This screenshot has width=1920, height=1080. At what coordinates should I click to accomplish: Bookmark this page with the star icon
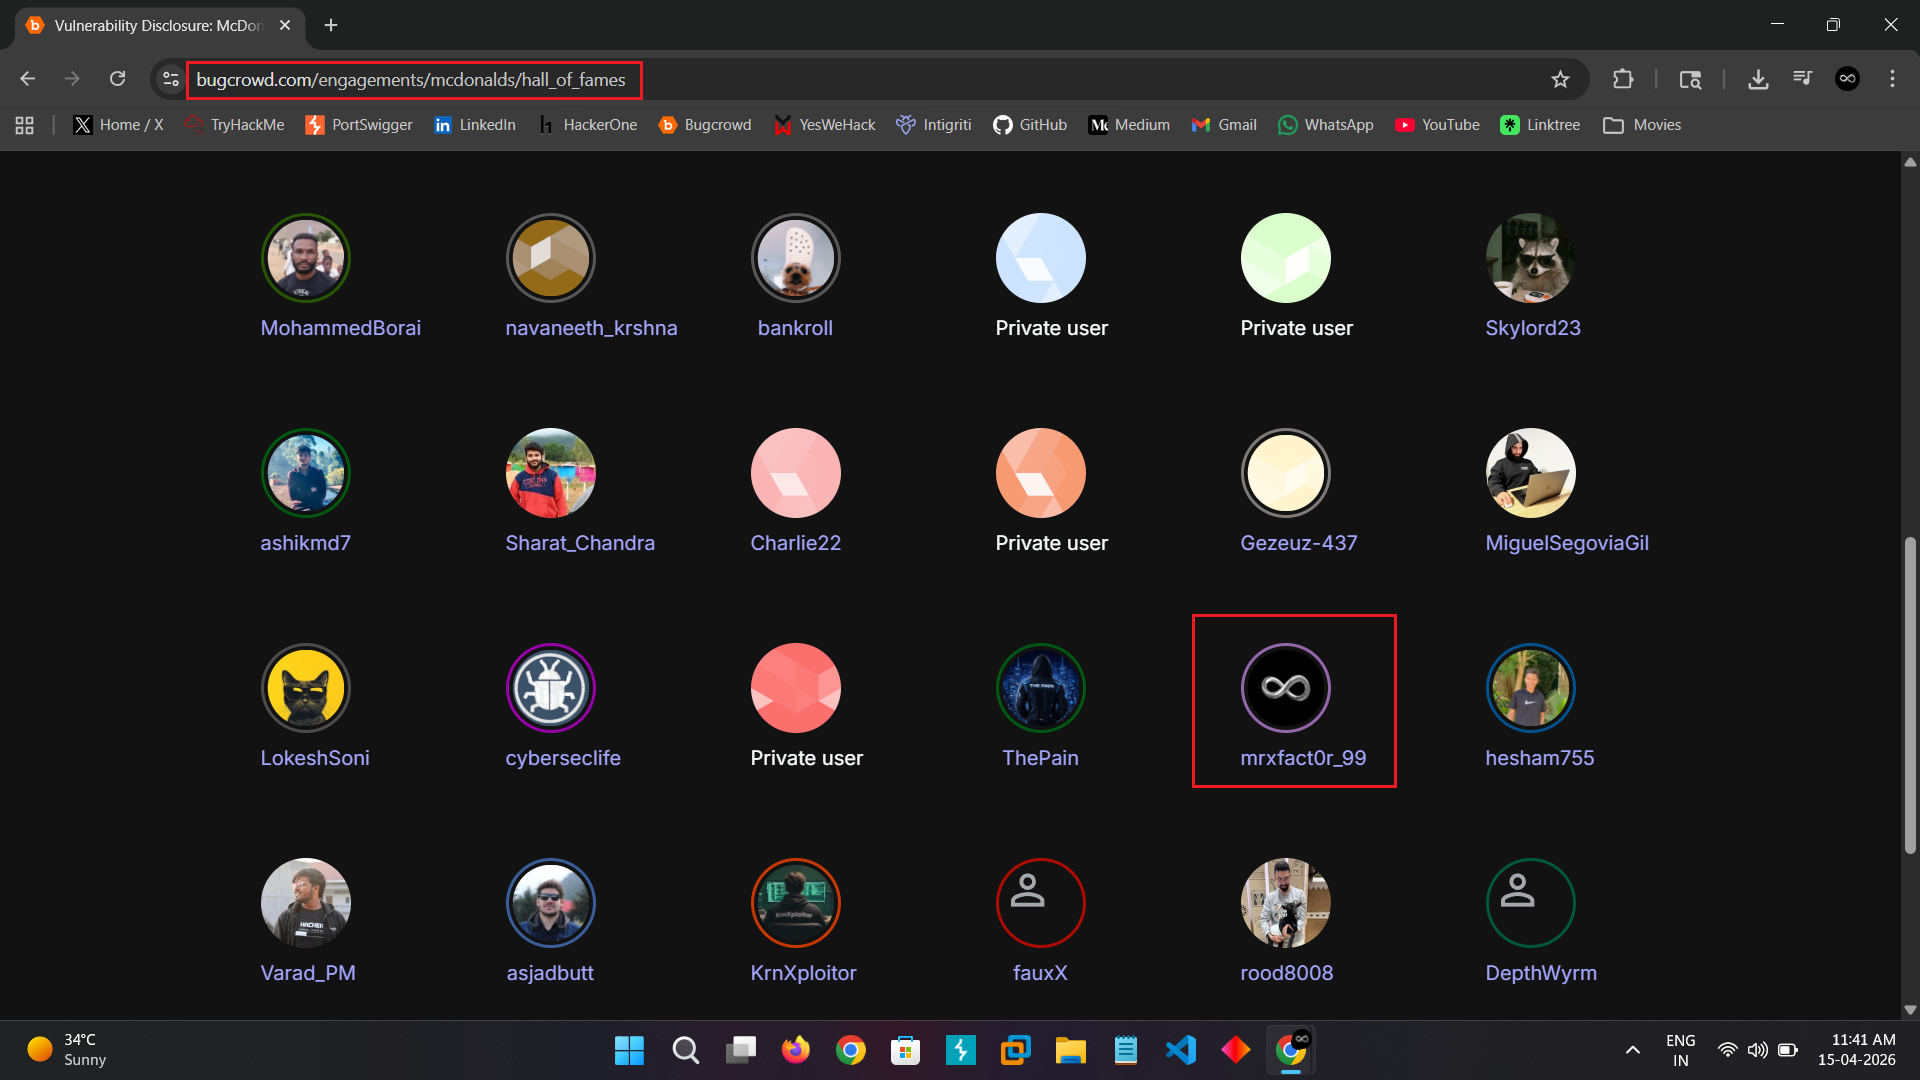pos(1560,79)
